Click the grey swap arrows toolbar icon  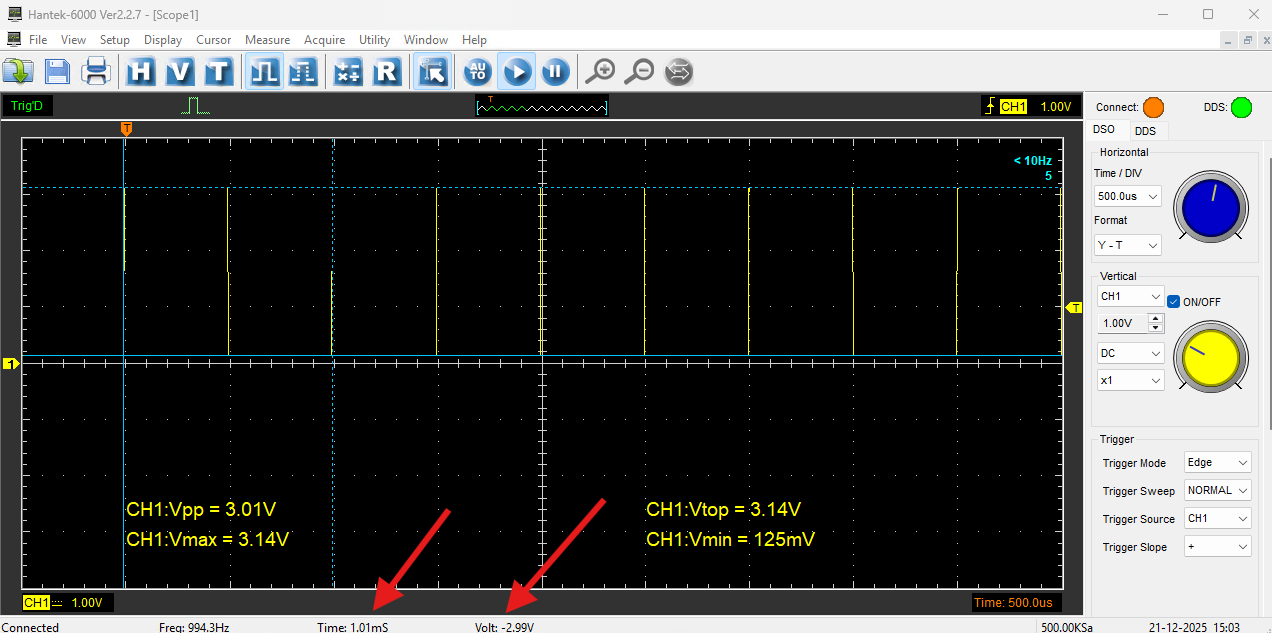[x=678, y=71]
